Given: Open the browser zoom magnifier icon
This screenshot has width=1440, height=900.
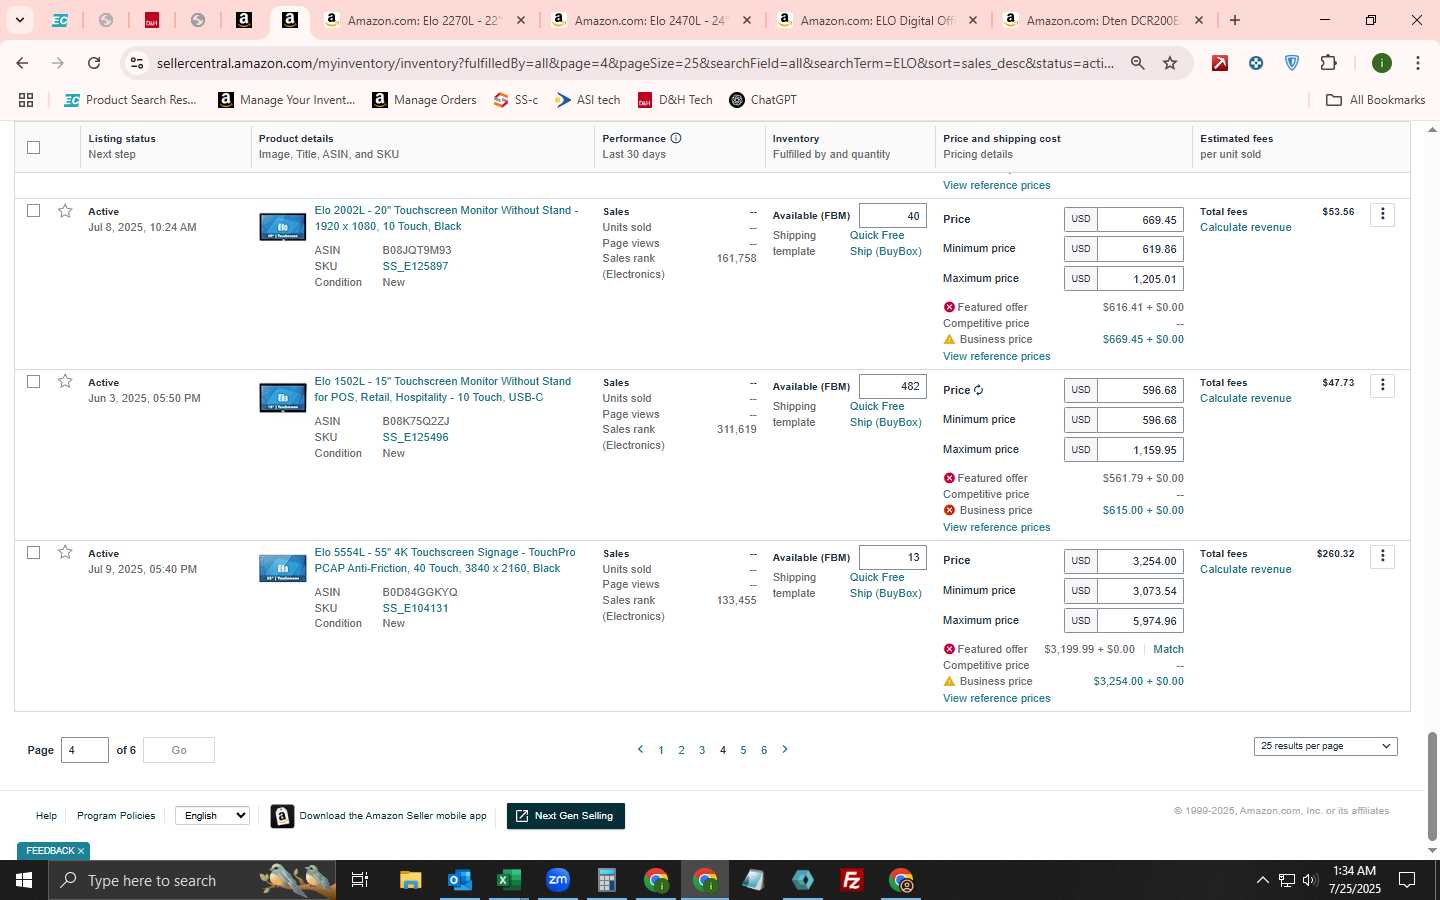Looking at the screenshot, I should point(1138,63).
